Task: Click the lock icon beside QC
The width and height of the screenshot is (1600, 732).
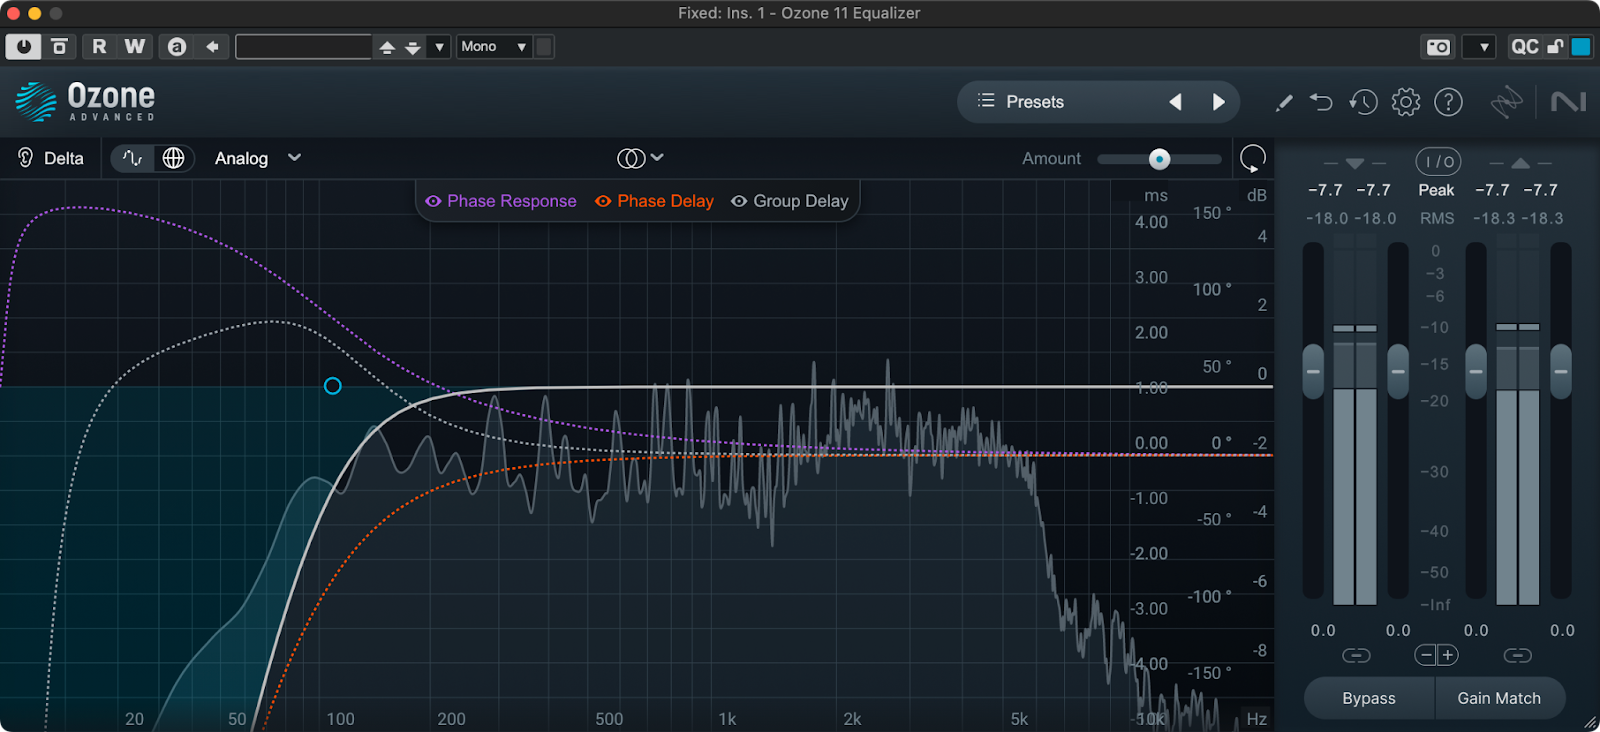Action: (x=1555, y=47)
